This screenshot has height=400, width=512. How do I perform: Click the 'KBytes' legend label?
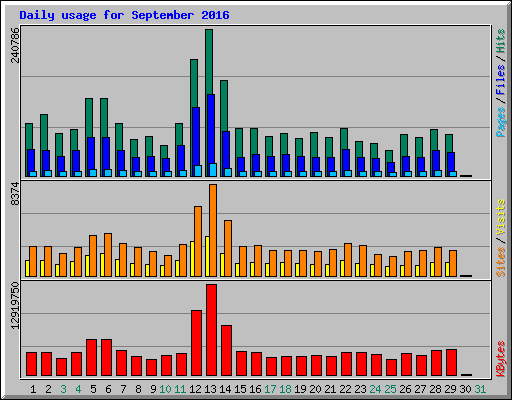pos(501,359)
